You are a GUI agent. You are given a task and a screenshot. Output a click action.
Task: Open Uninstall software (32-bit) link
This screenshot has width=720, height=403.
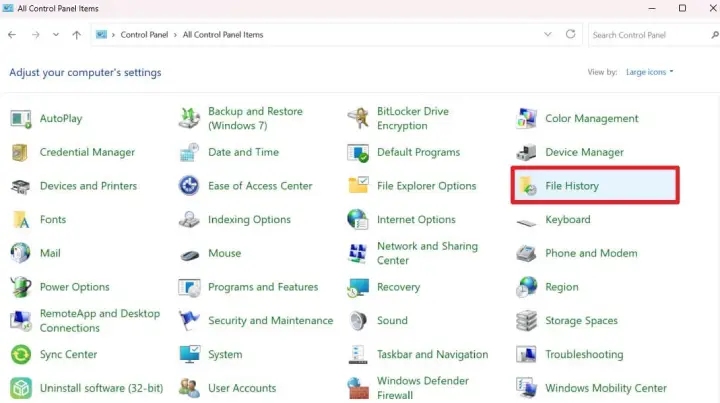tap(101, 388)
